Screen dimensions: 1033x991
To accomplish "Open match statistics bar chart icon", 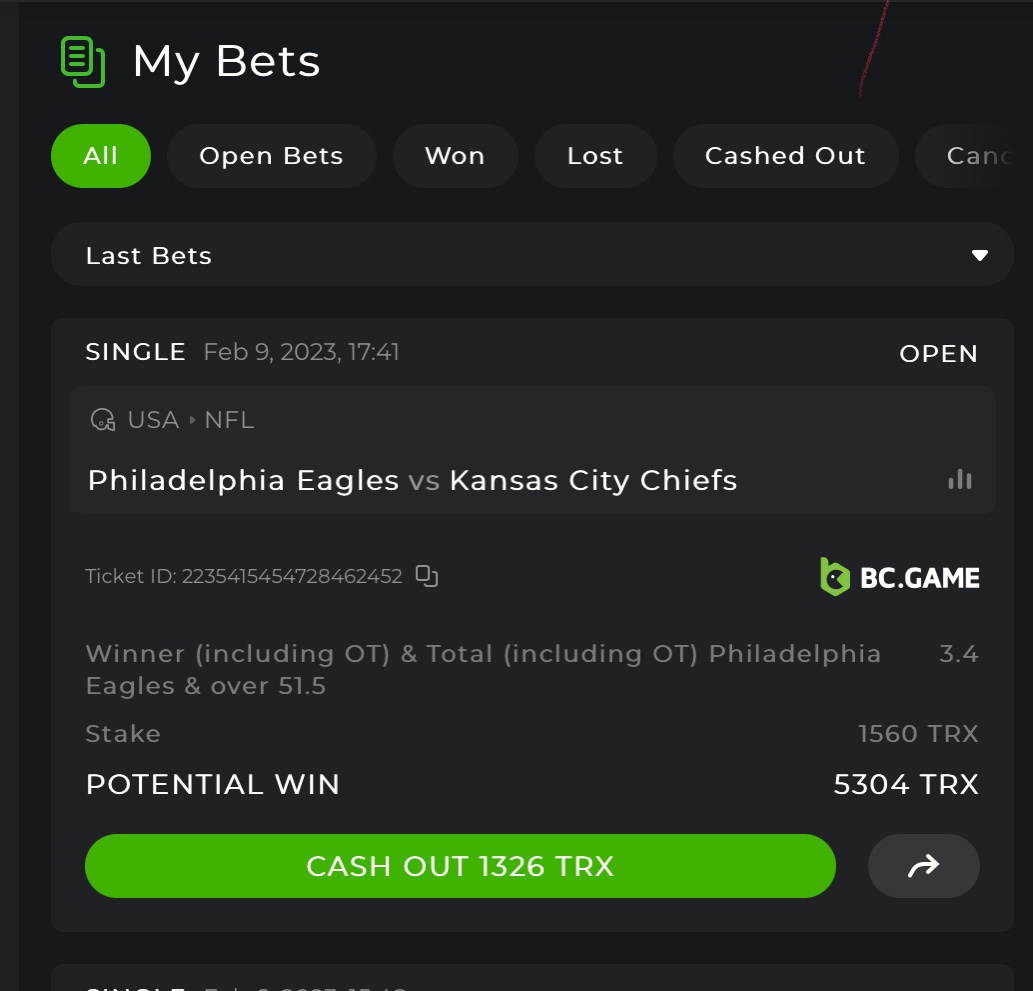I will coord(960,479).
